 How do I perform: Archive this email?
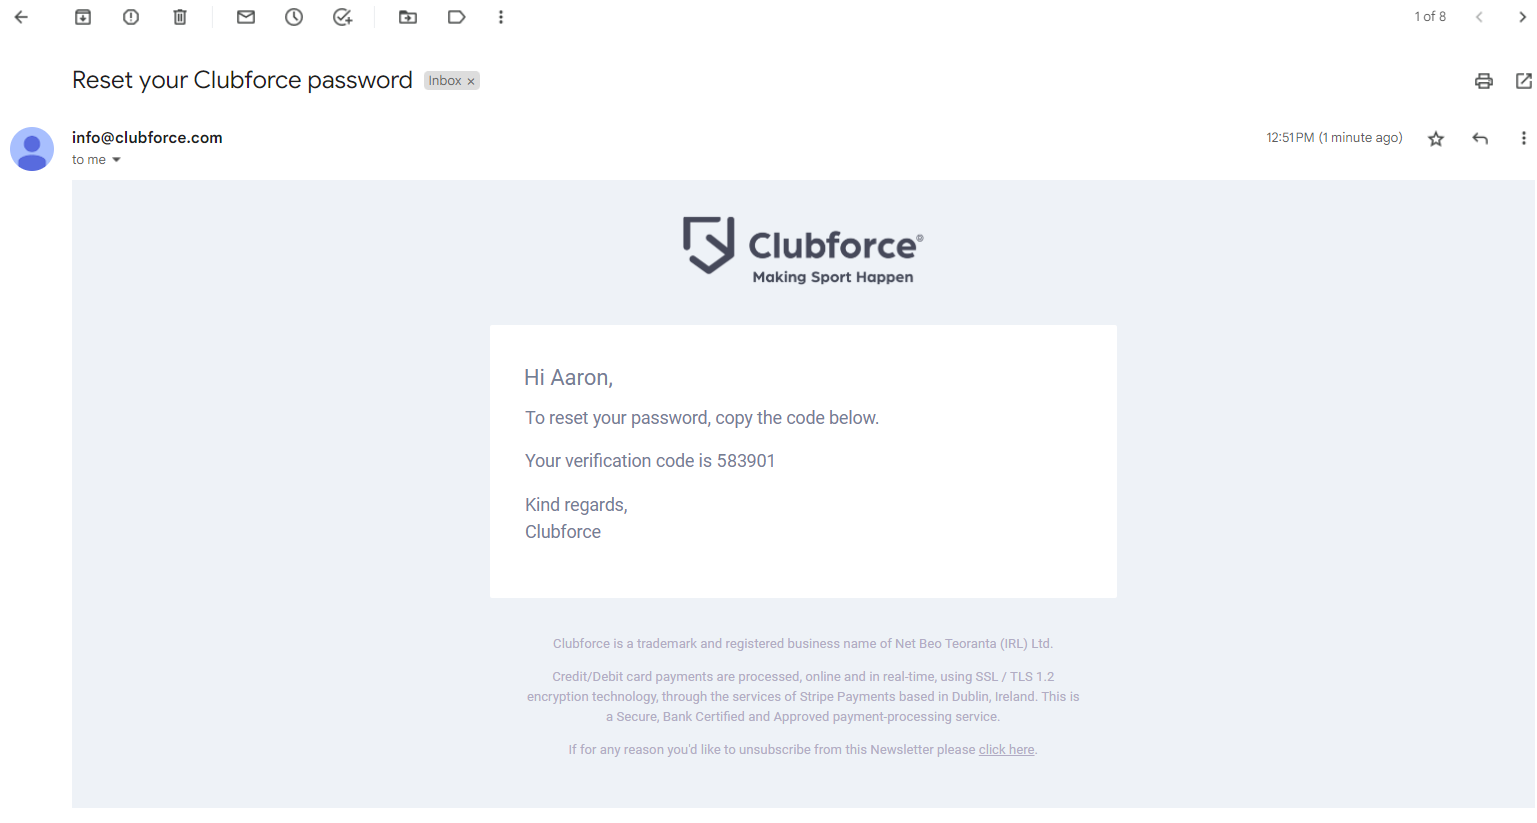tap(83, 17)
